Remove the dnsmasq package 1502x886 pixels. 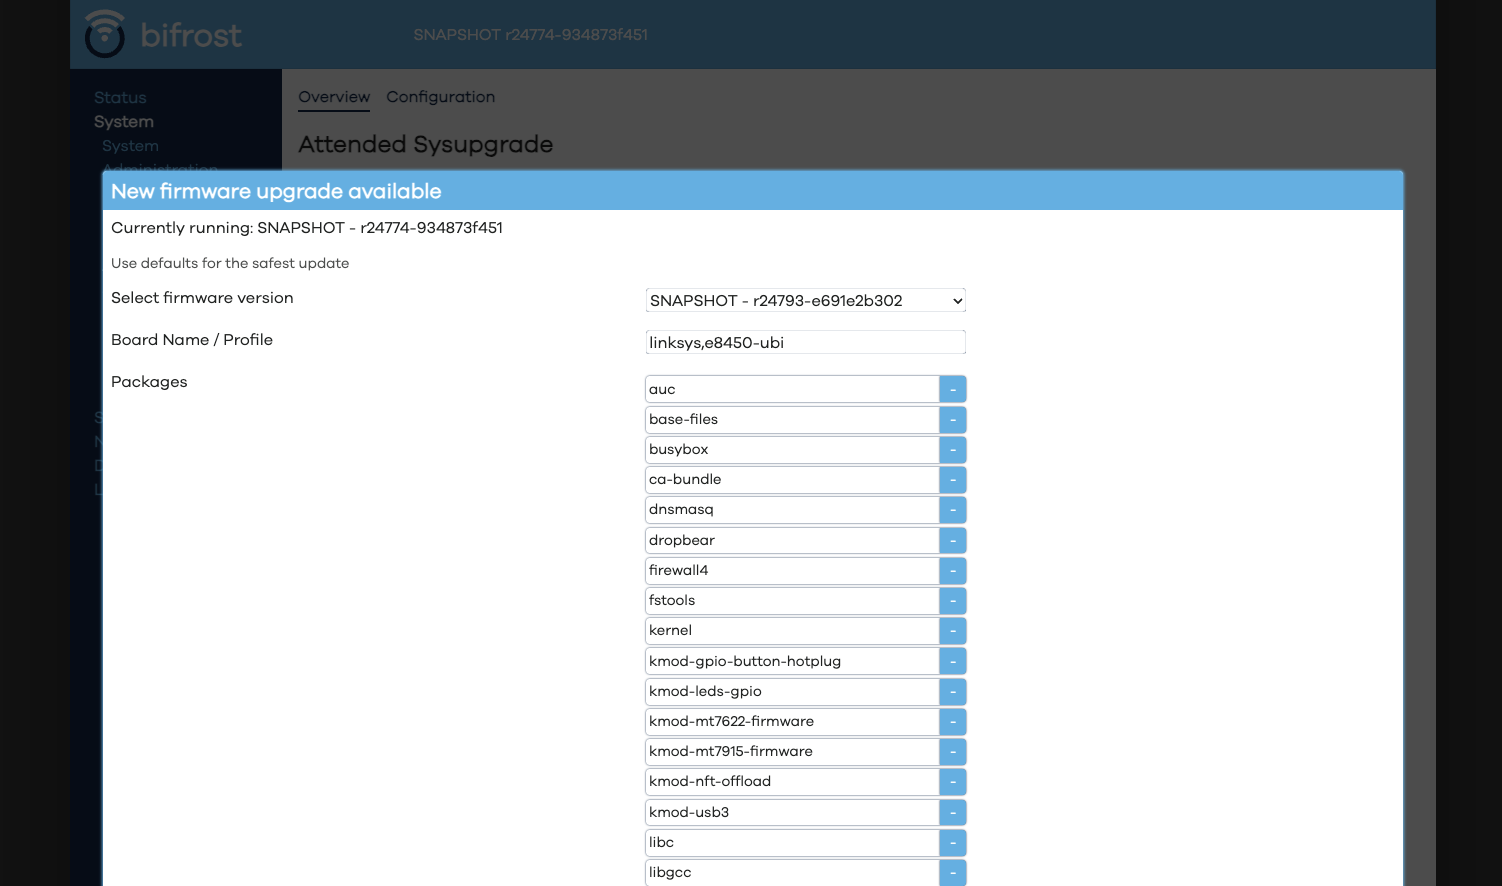tap(952, 509)
